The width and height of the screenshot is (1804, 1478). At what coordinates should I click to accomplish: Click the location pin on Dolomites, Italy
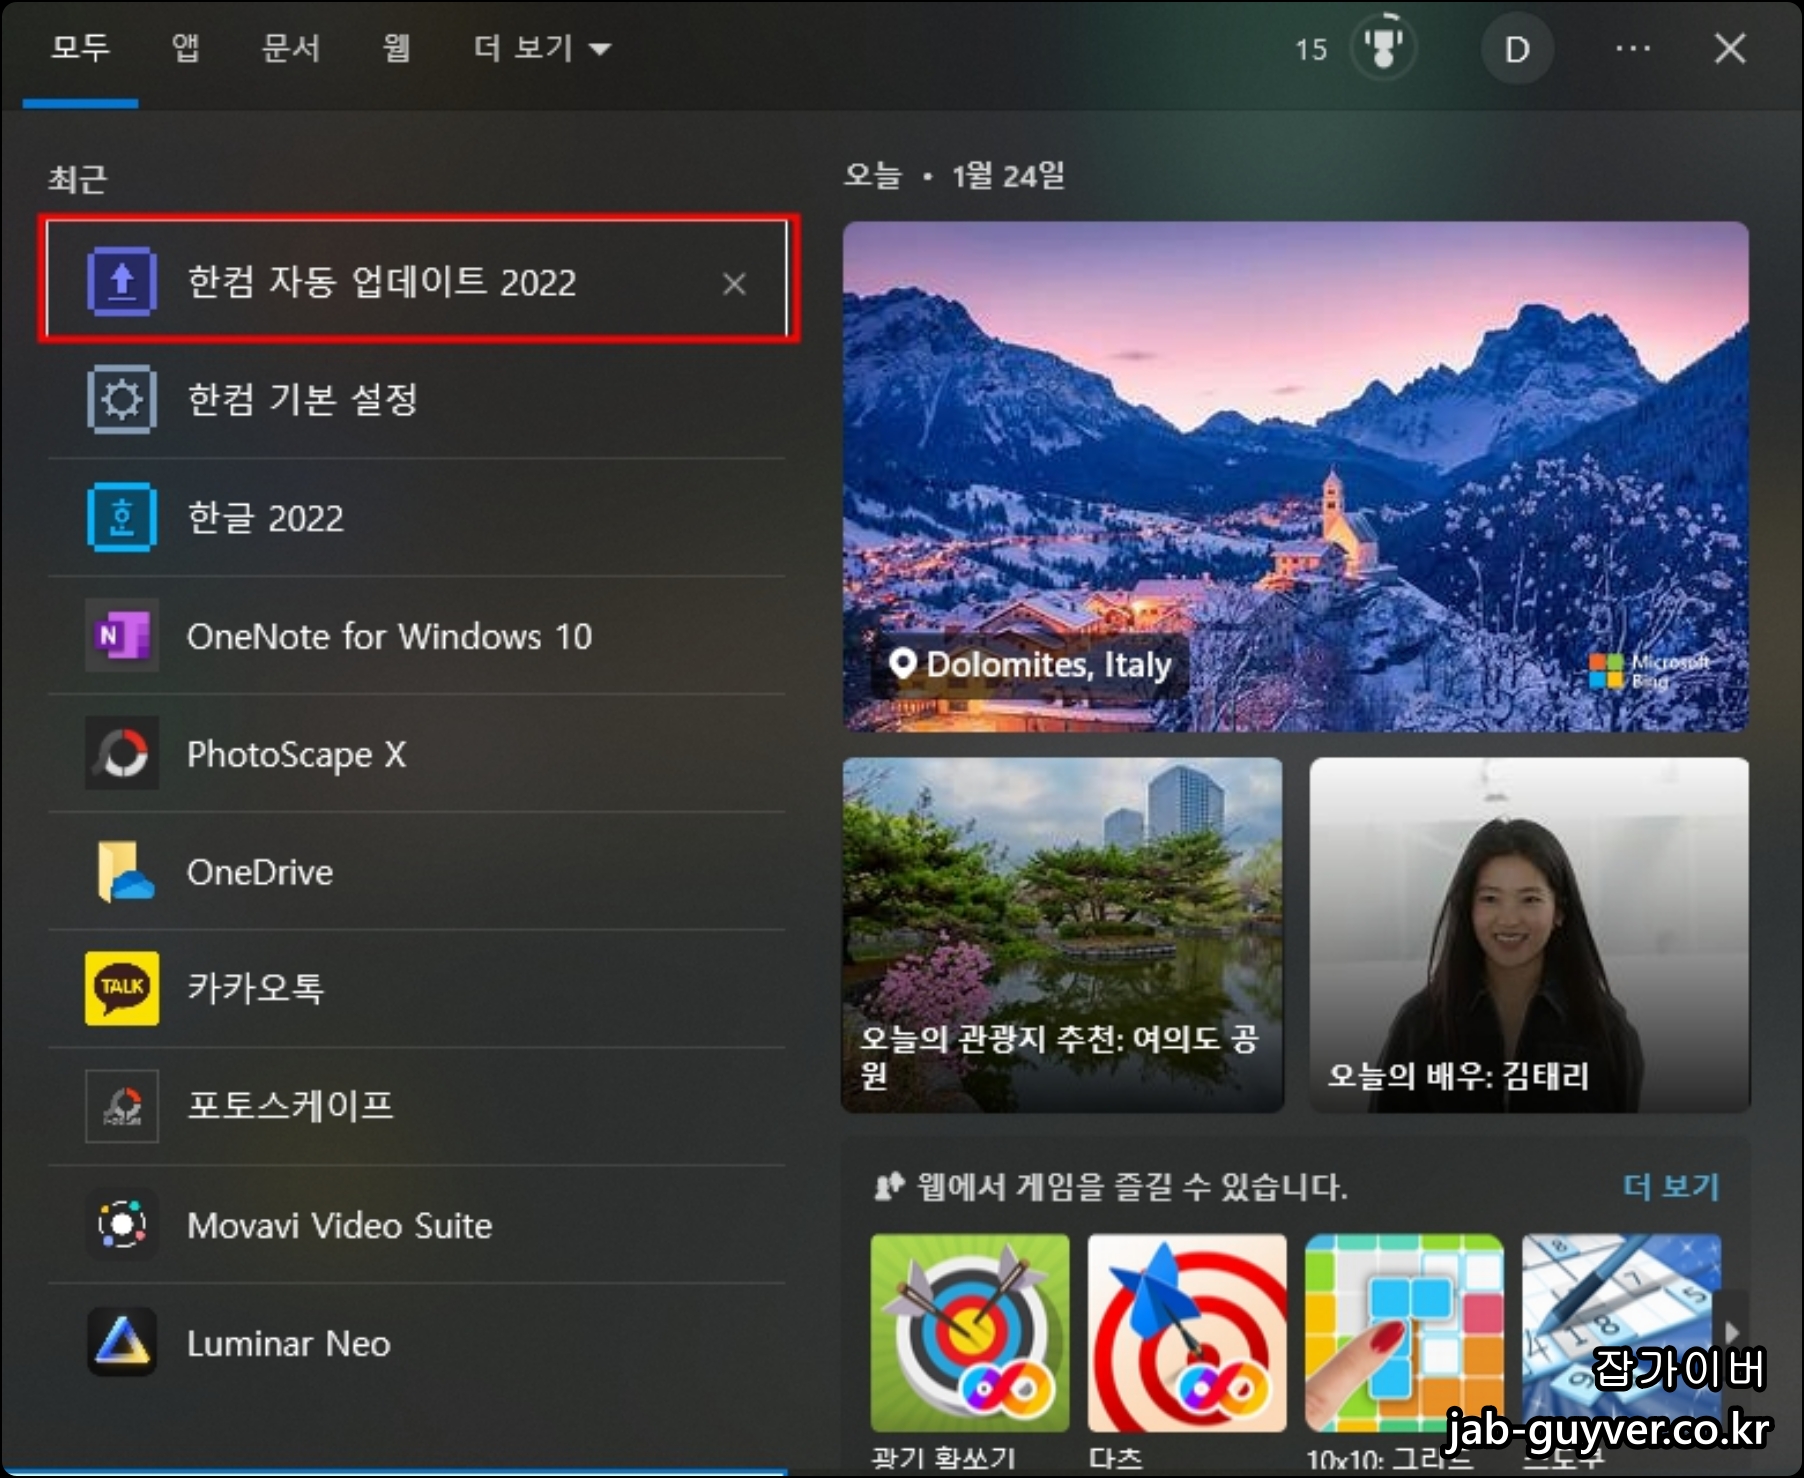tap(902, 664)
